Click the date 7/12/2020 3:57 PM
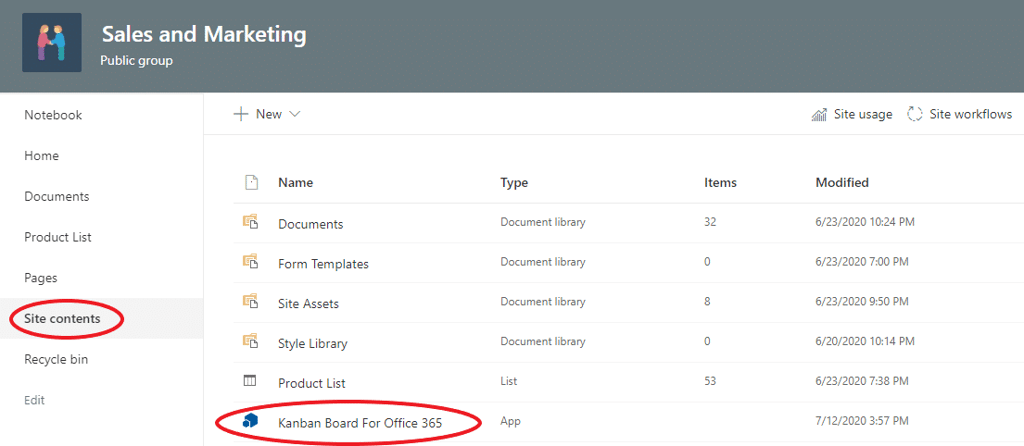The image size is (1024, 446). point(862,421)
